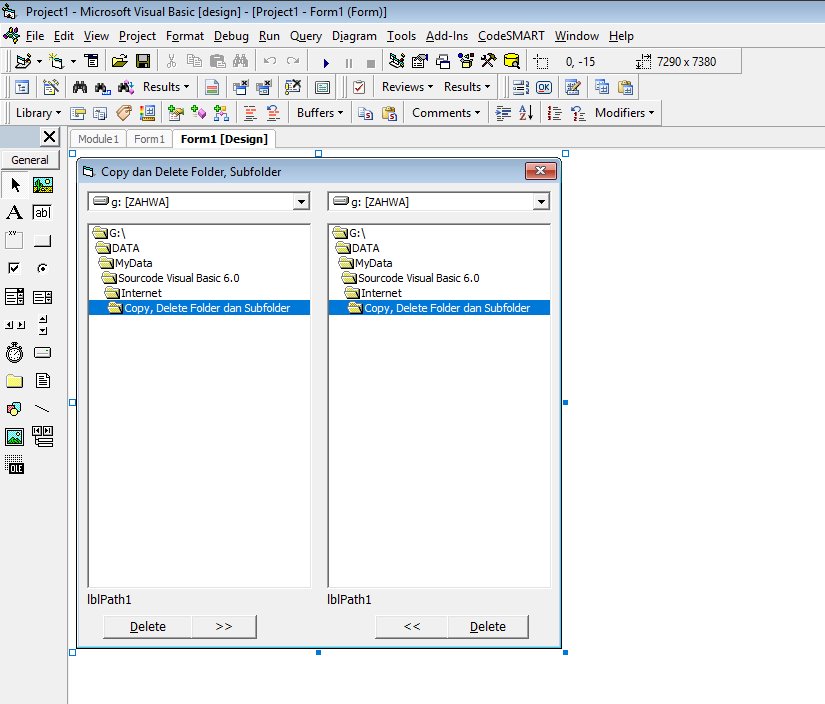Click the right Delete button
The width and height of the screenshot is (825, 704).
pos(488,627)
